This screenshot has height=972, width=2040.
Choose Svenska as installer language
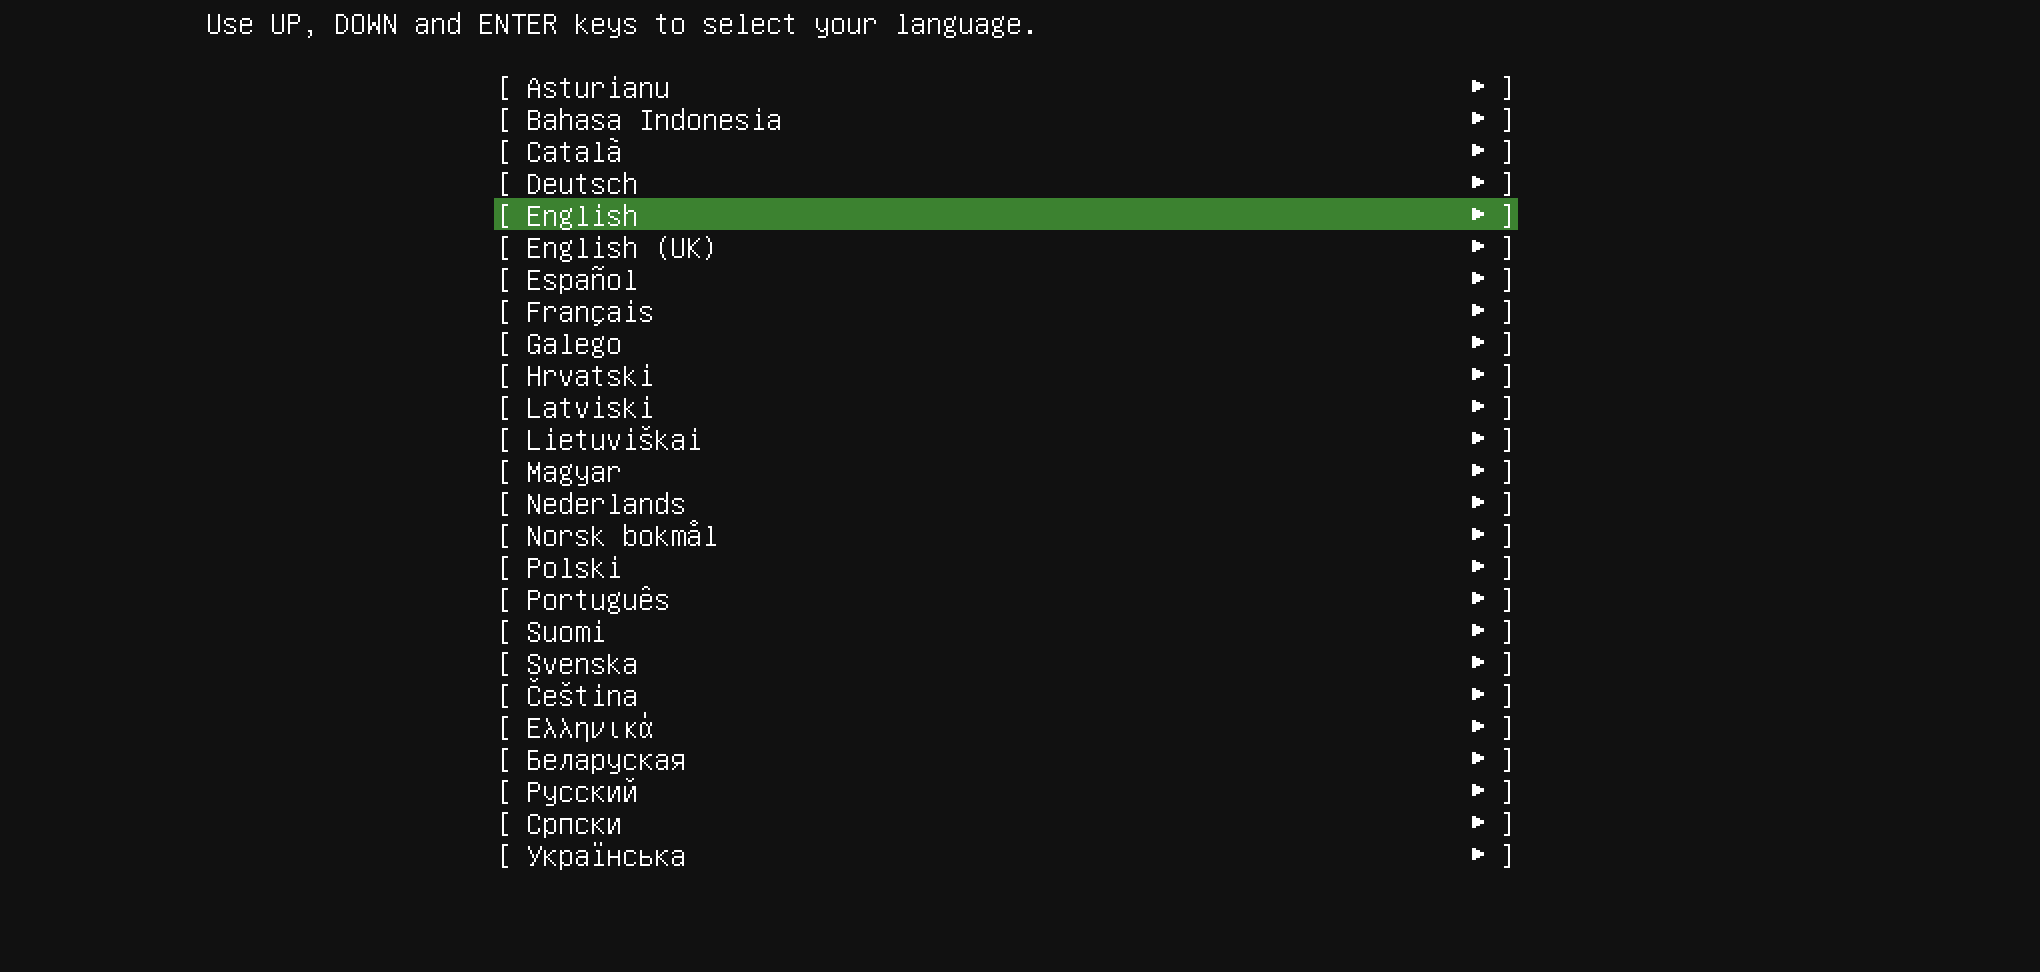tap(1006, 664)
